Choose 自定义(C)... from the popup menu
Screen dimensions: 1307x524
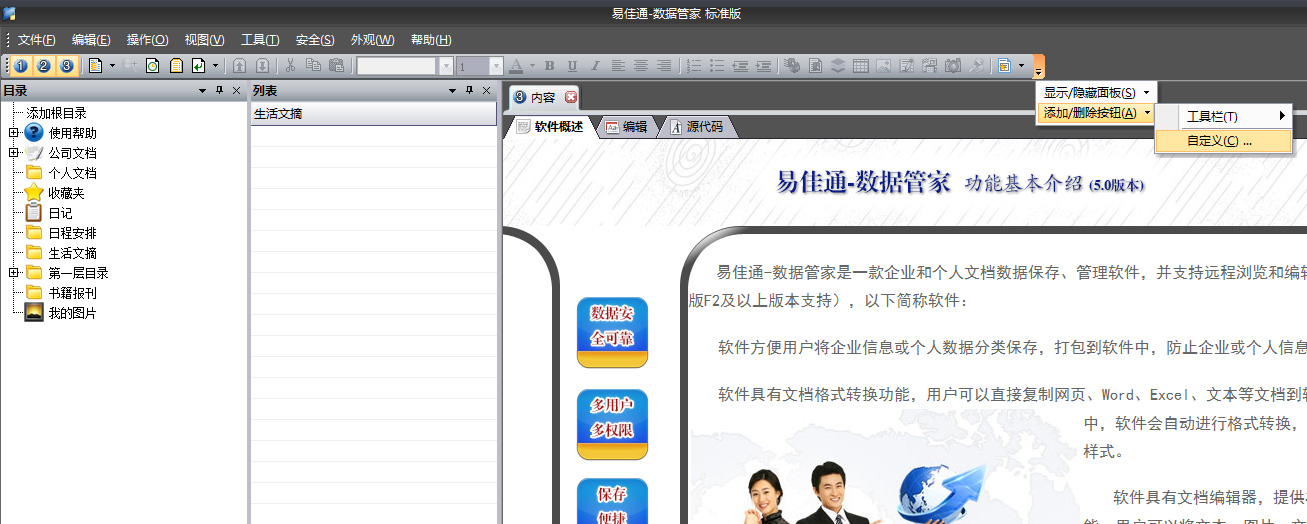[x=1219, y=141]
